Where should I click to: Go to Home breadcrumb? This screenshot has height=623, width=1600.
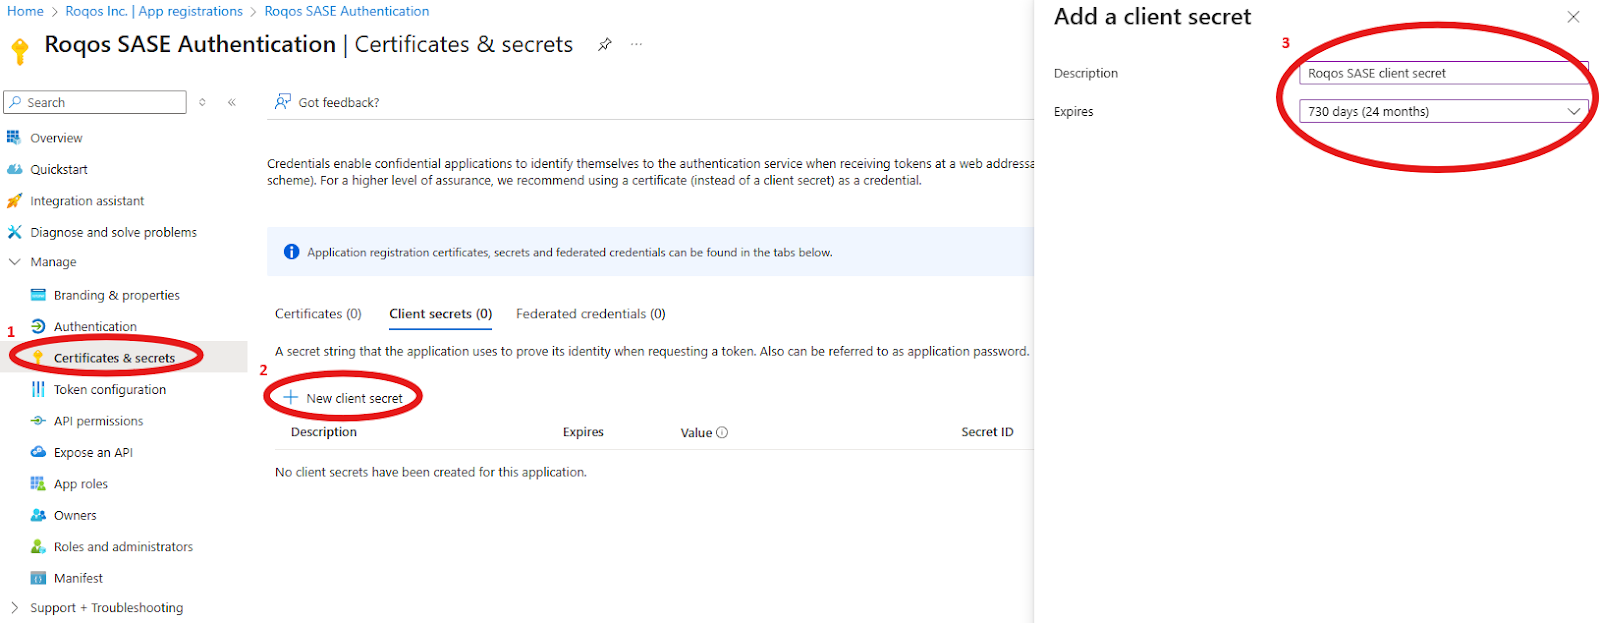coord(25,11)
